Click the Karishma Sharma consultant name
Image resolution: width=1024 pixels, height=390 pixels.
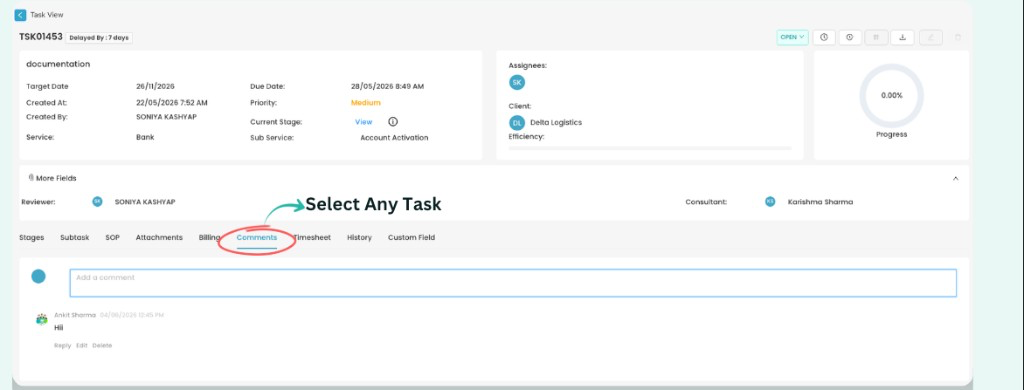click(x=820, y=202)
